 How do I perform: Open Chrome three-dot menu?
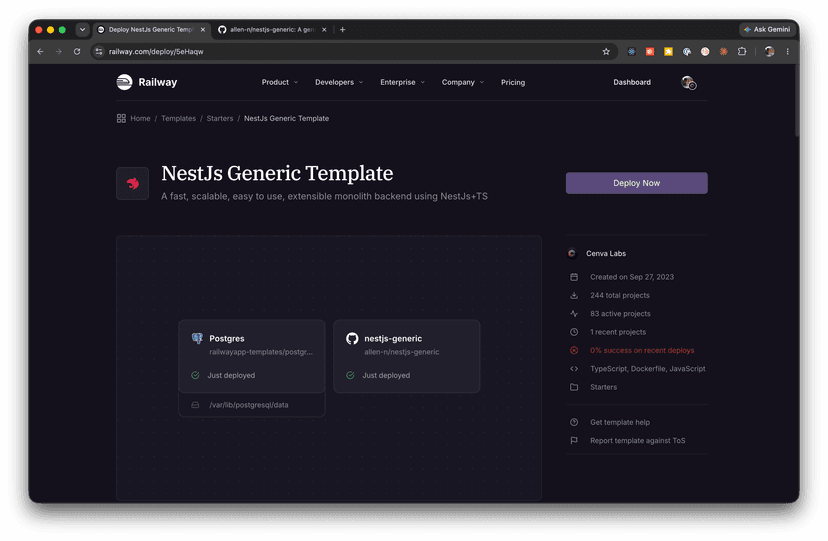click(x=787, y=51)
